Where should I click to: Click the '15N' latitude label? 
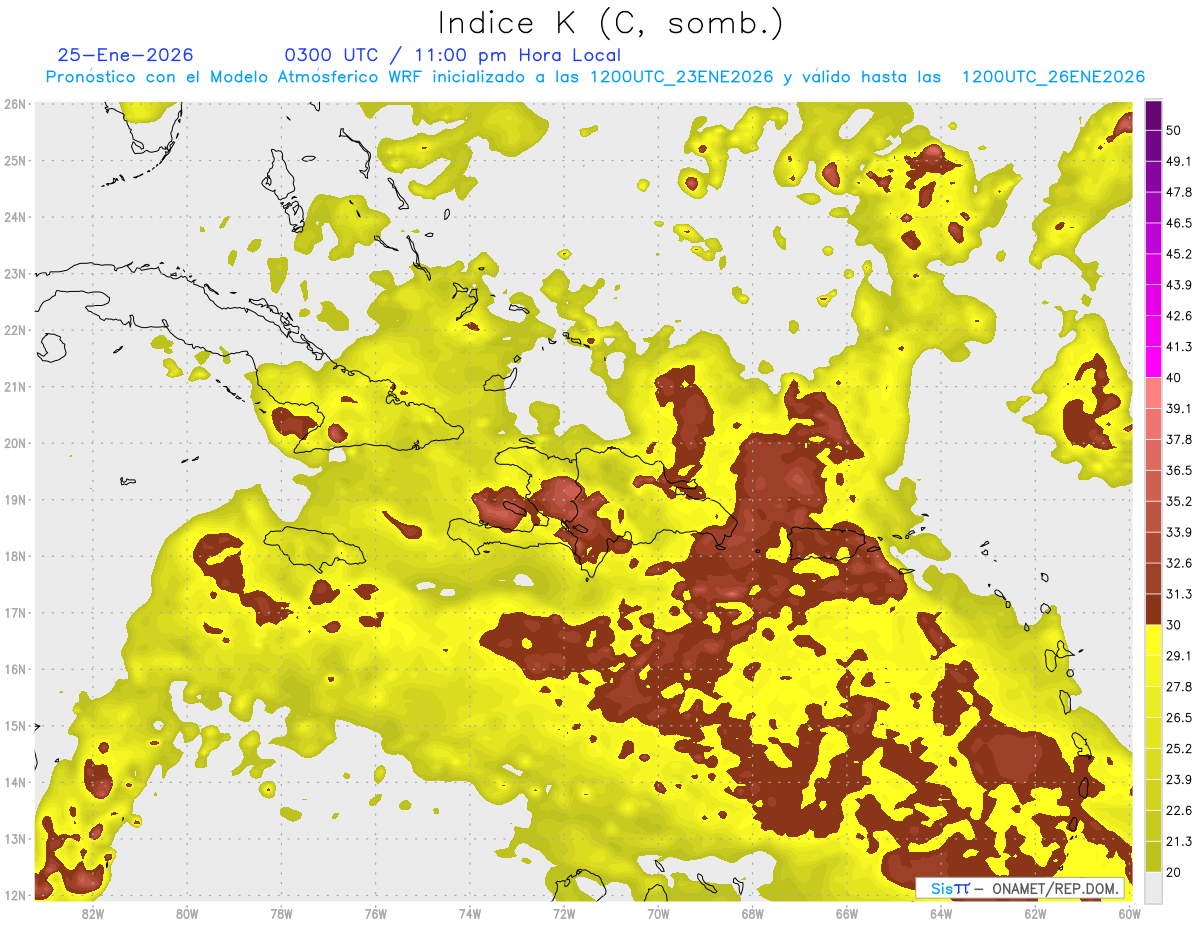coord(15,725)
